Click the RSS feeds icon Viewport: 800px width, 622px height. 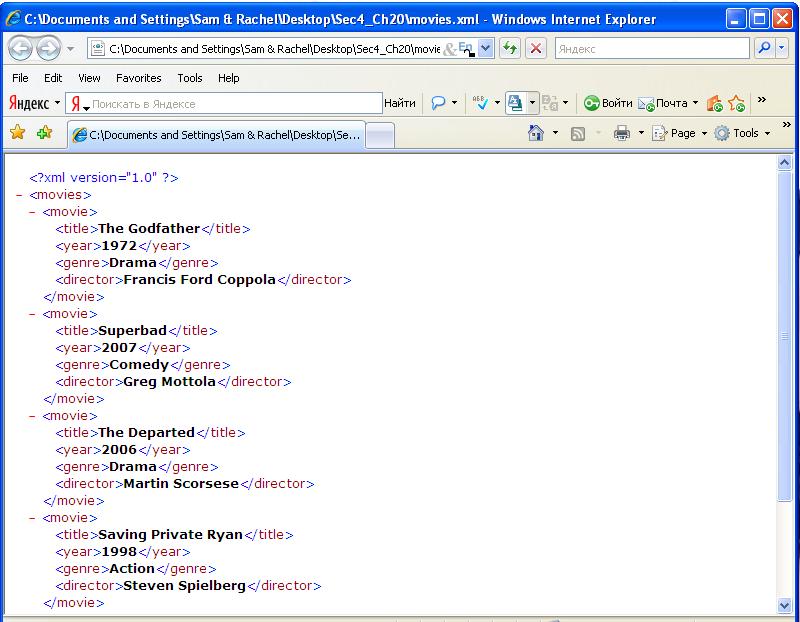pos(577,131)
